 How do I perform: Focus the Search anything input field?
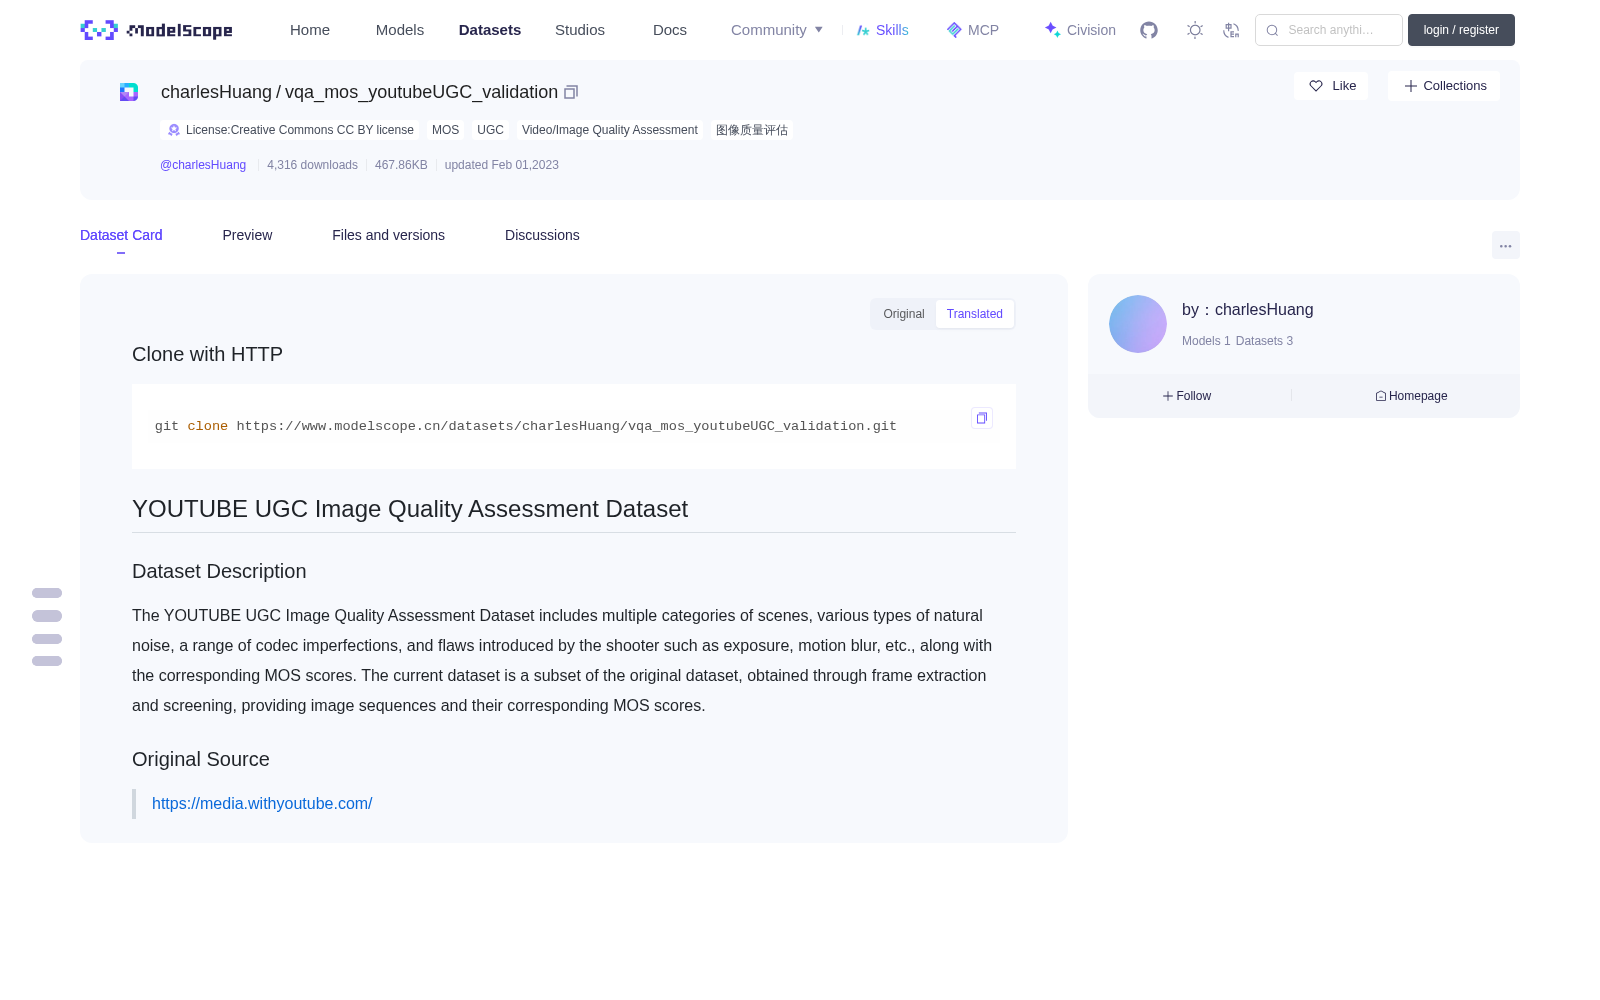point(1329,30)
